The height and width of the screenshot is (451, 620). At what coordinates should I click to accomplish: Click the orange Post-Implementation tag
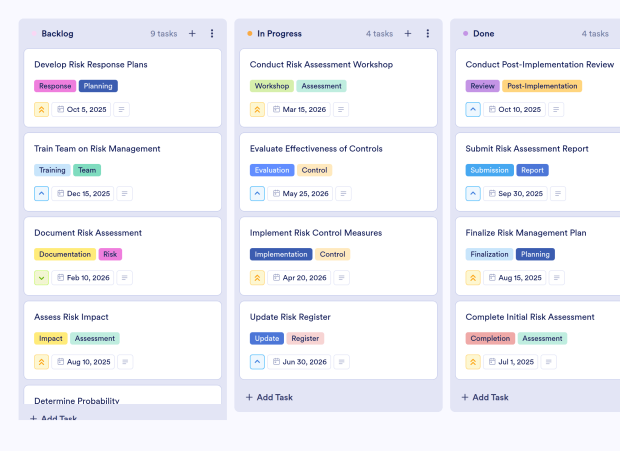coord(542,86)
